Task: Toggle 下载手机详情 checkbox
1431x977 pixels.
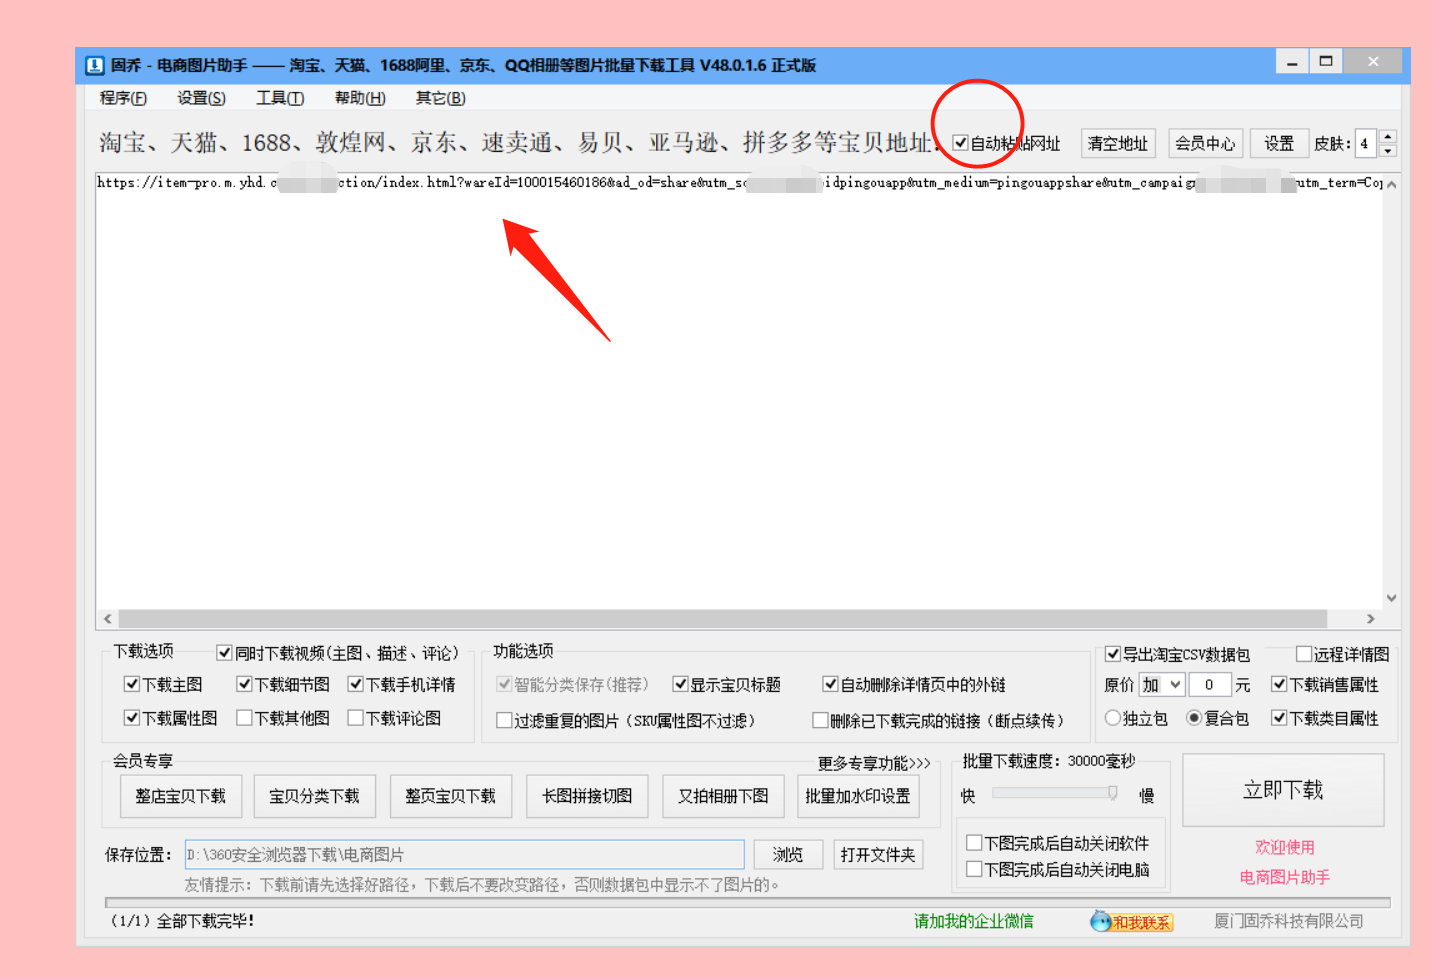Action: pyautogui.click(x=355, y=684)
